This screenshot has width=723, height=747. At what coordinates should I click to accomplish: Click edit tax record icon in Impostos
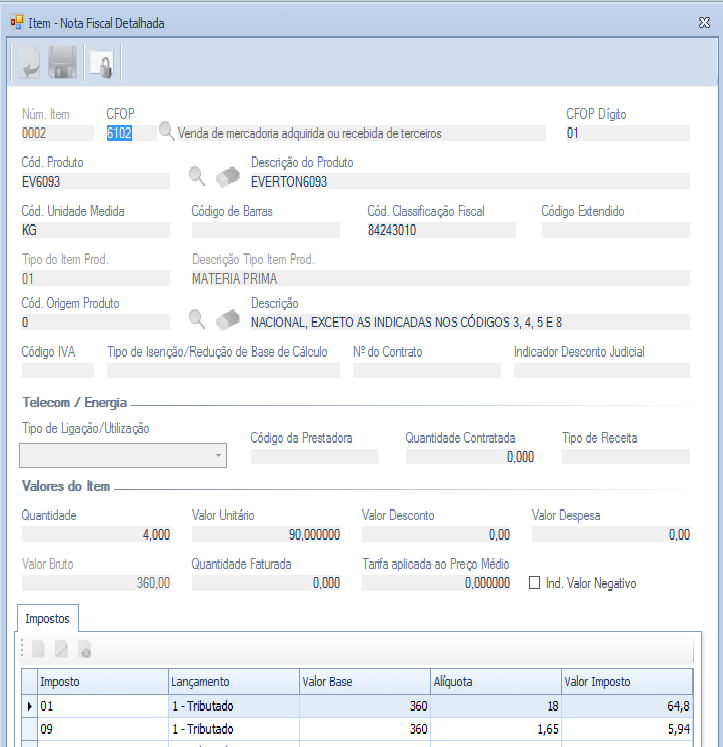pyautogui.click(x=62, y=649)
